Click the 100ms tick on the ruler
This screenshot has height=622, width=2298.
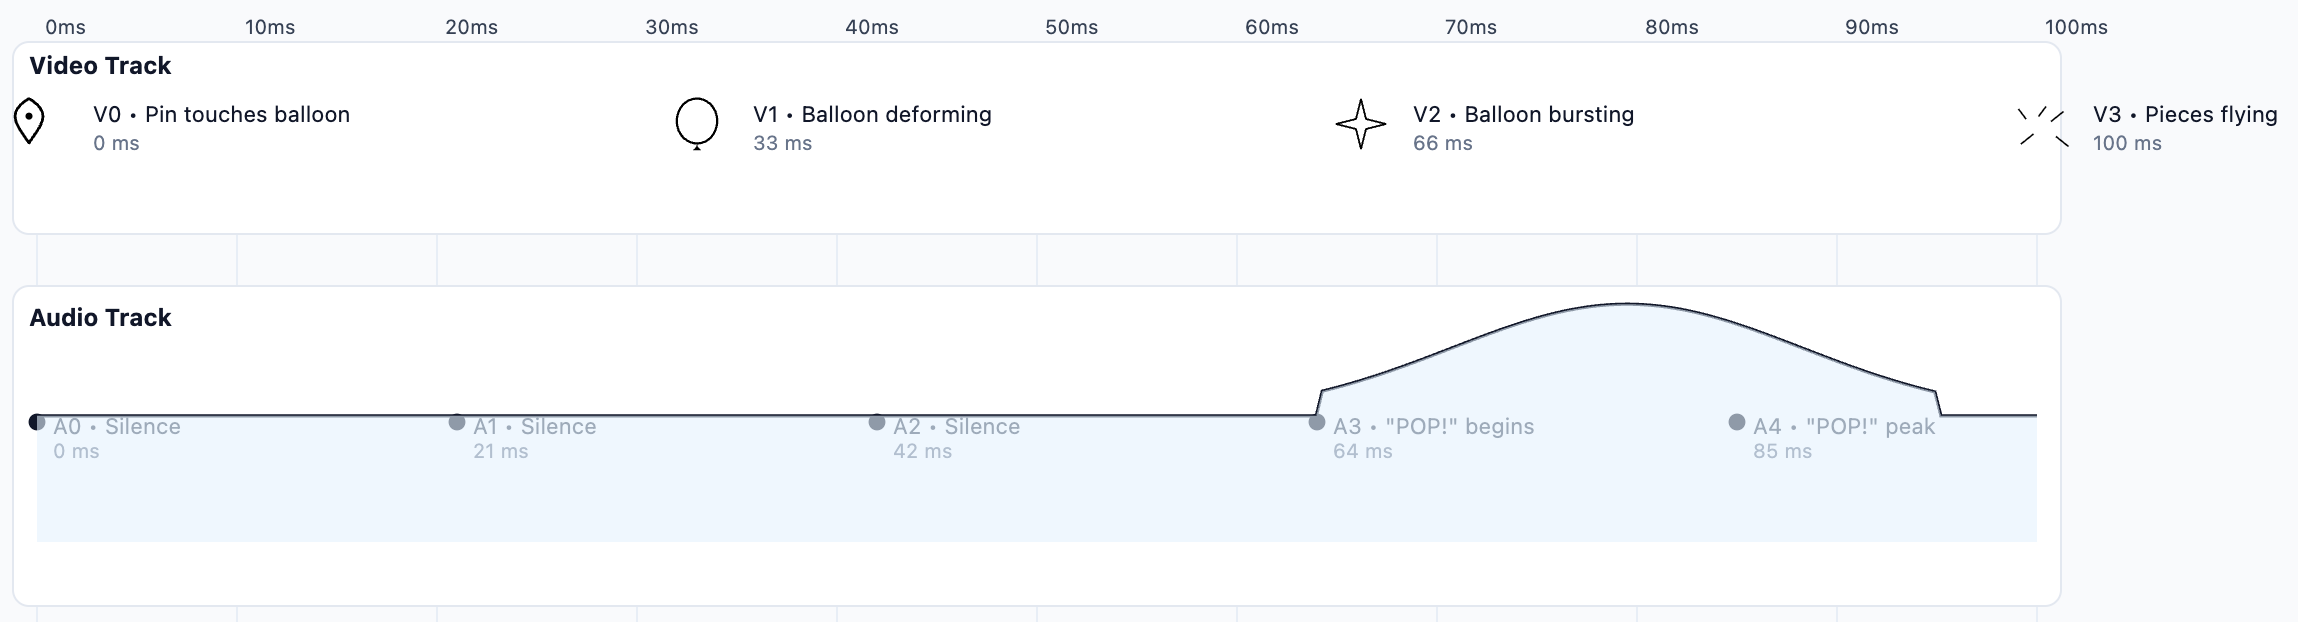pos(2076,27)
